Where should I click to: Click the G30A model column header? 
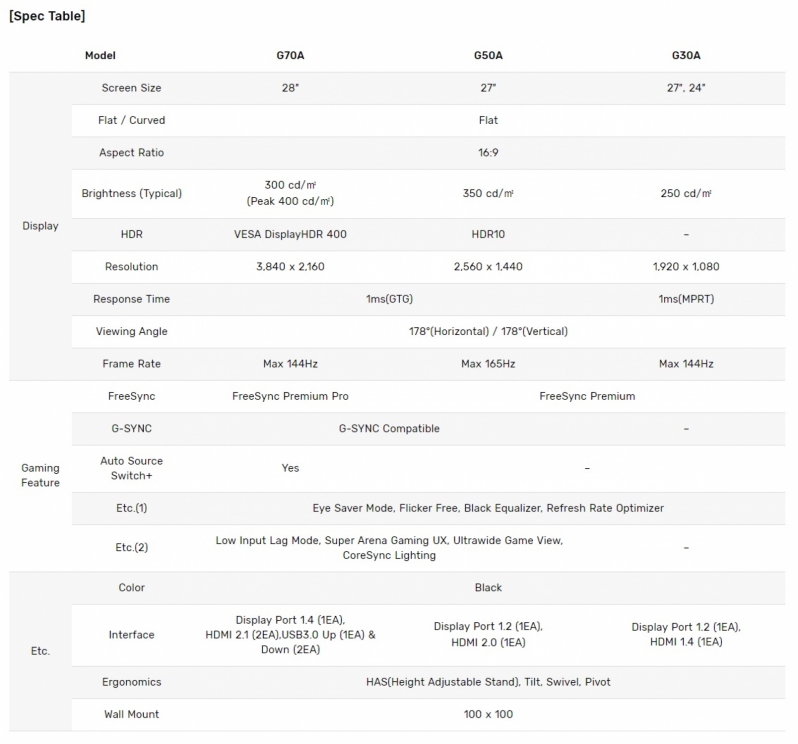(x=686, y=55)
